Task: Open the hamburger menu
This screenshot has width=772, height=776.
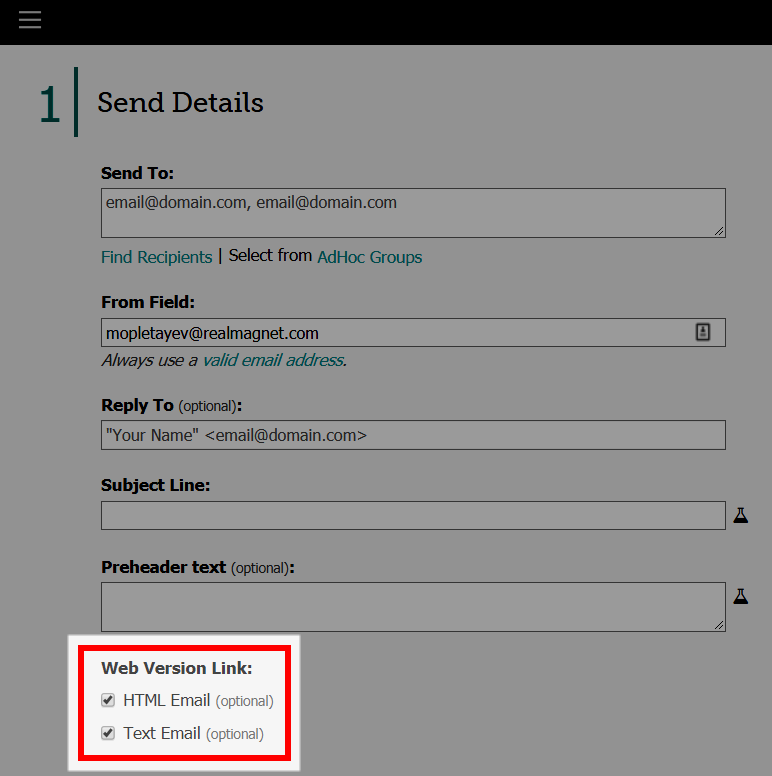Action: [30, 20]
